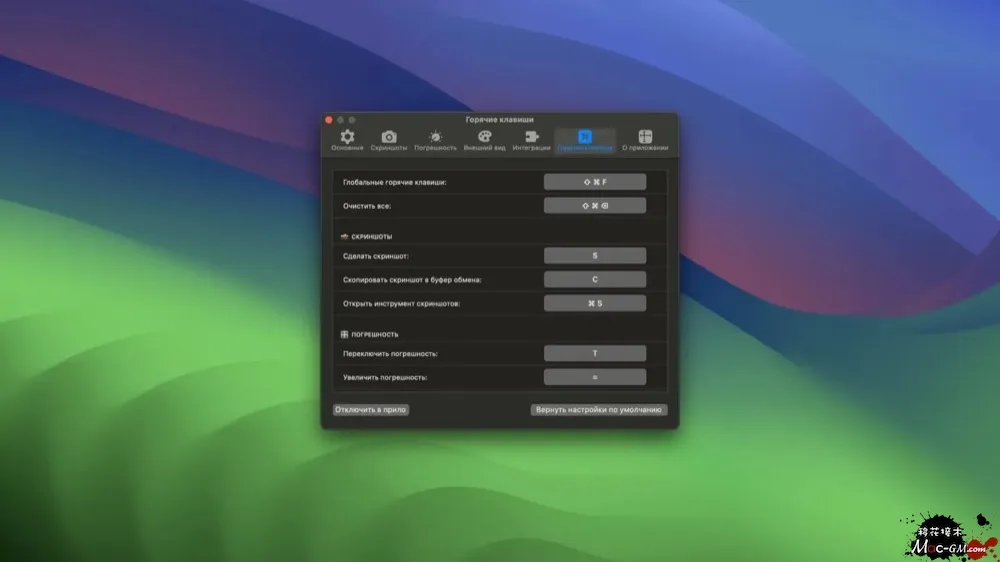
Task: Click the ПОГРЕШНОСТЬ section header
Action: (x=369, y=334)
